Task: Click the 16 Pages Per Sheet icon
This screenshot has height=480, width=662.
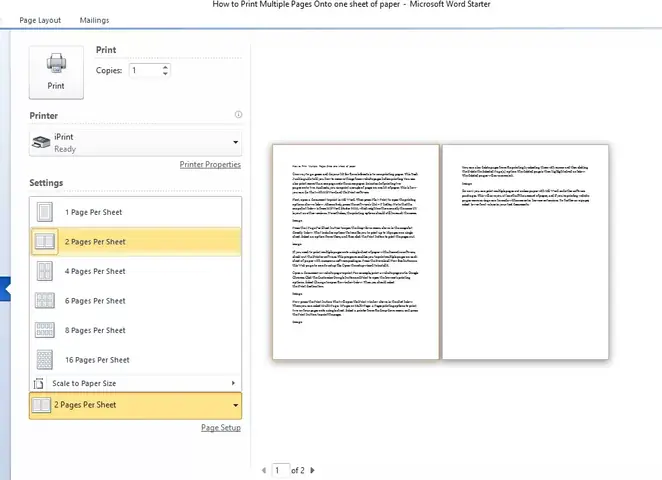Action: coord(44,360)
